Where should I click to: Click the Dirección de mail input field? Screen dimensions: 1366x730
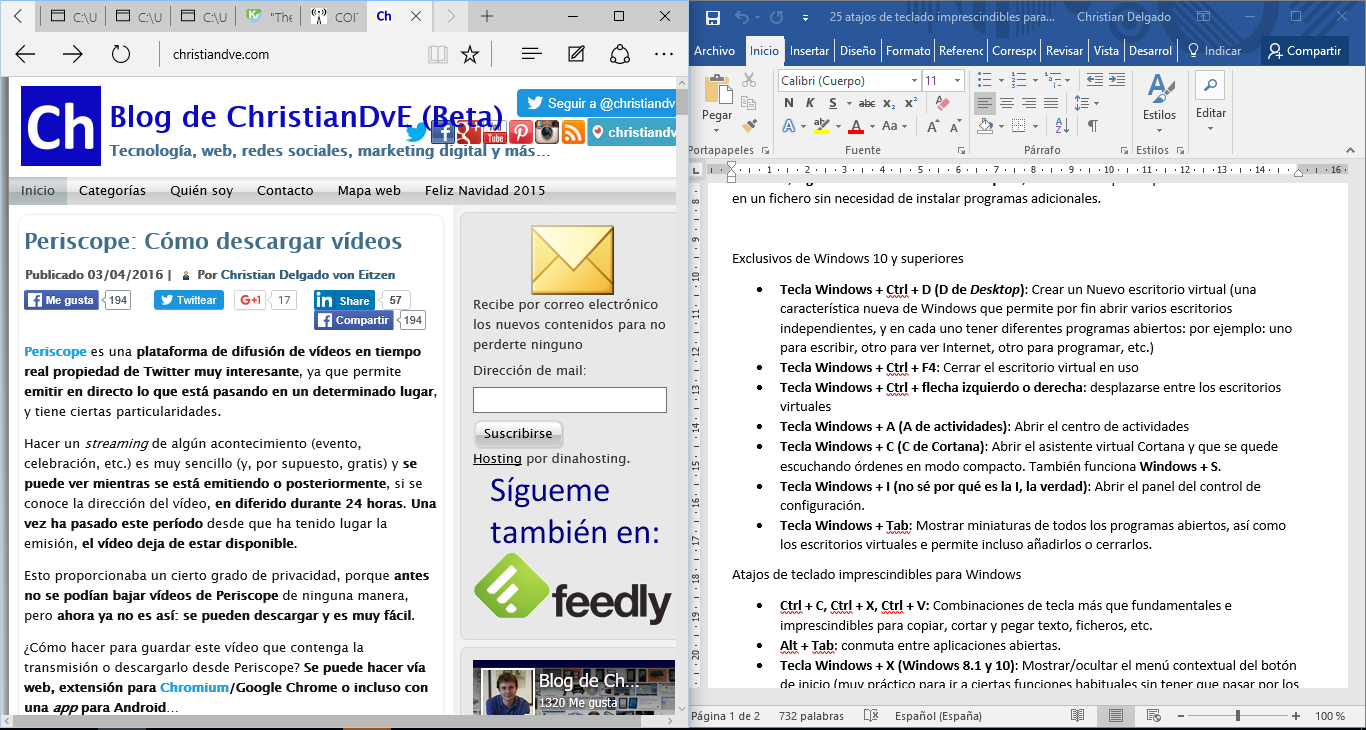[570, 400]
